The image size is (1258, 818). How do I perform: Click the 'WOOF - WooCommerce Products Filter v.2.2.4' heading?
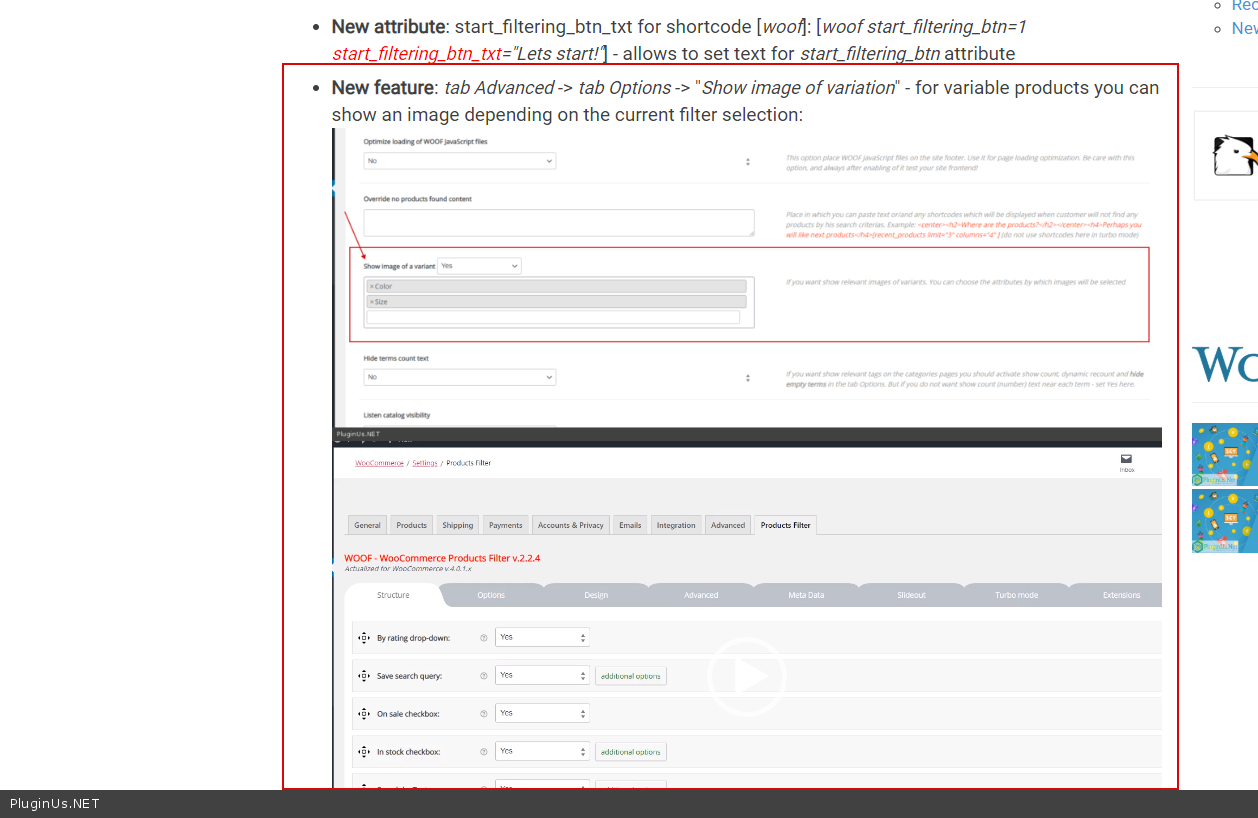point(442,558)
